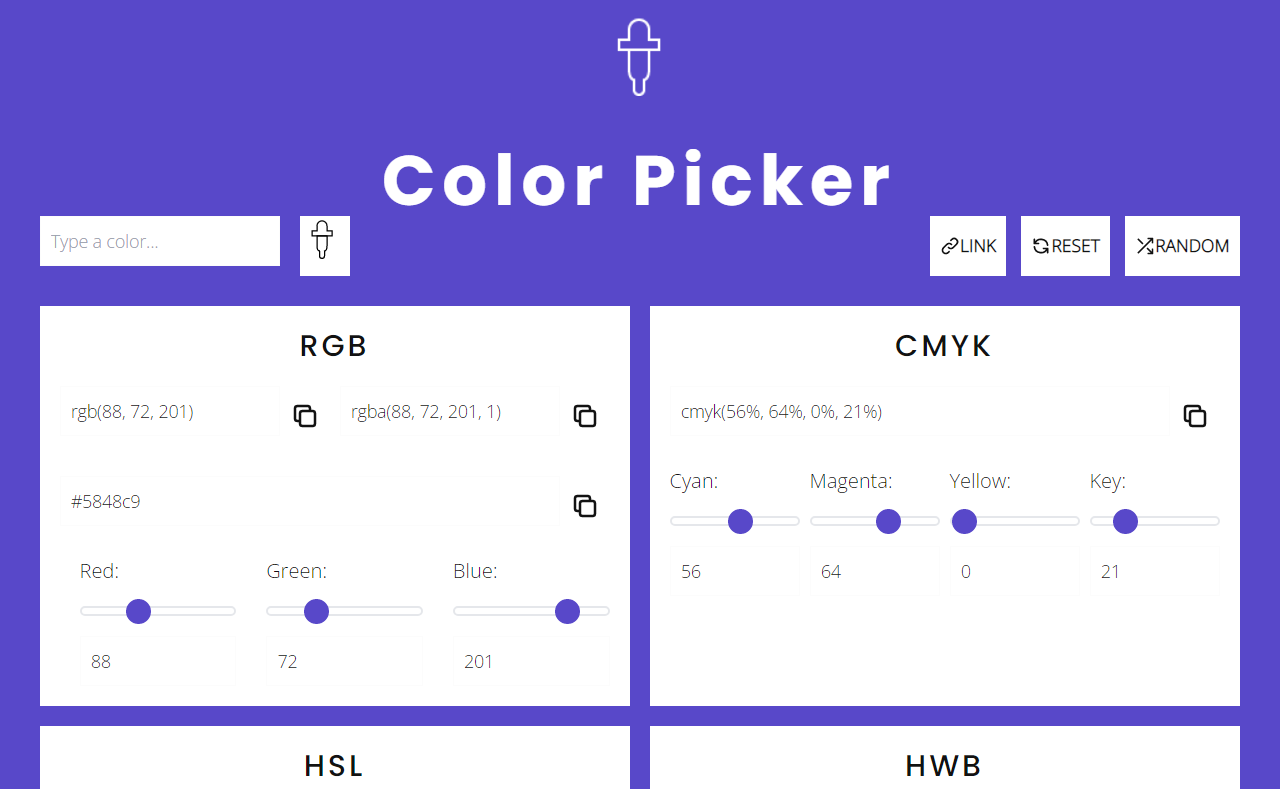The width and height of the screenshot is (1280, 790).
Task: Click the Green slider handle
Action: (x=316, y=611)
